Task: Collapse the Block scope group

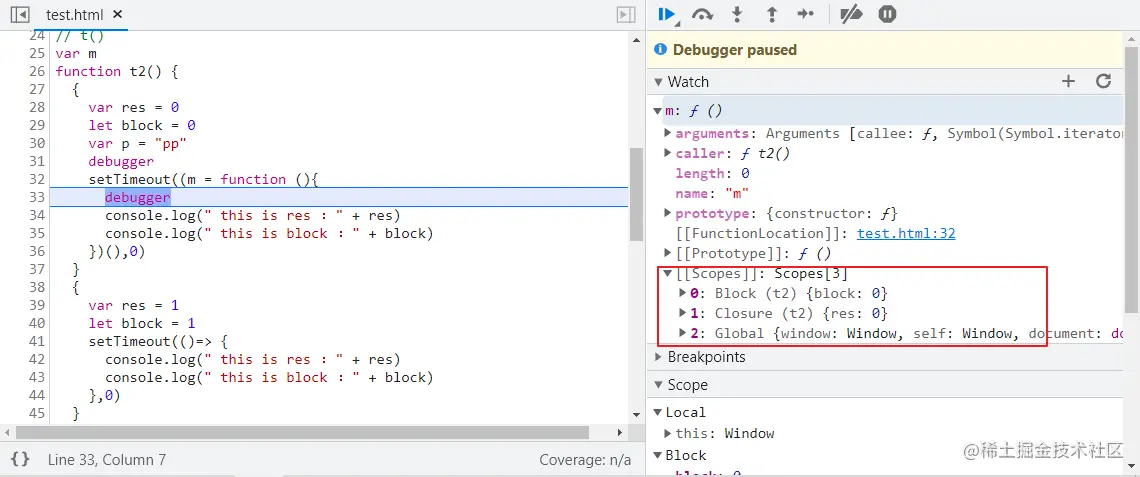Action: [x=658, y=455]
